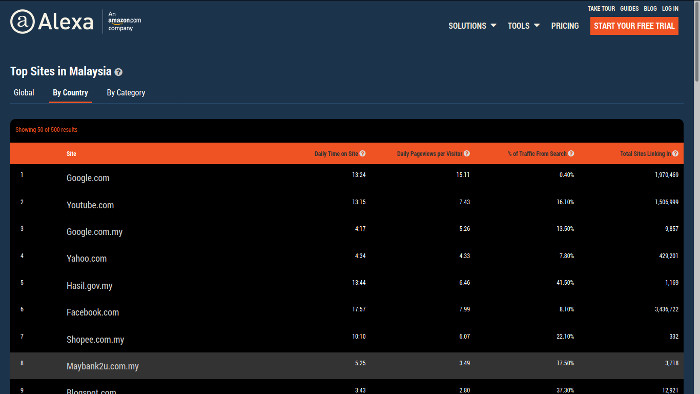The width and height of the screenshot is (700, 394).
Task: Click the Showing 50 of 500 results text
Action: (x=46, y=130)
